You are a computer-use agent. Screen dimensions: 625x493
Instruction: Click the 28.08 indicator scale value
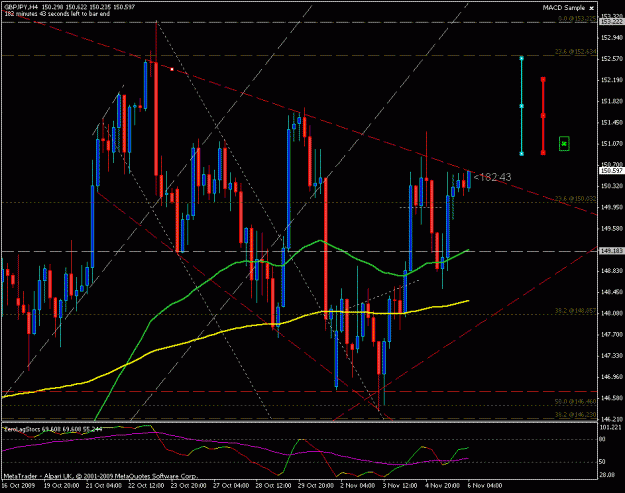607,475
